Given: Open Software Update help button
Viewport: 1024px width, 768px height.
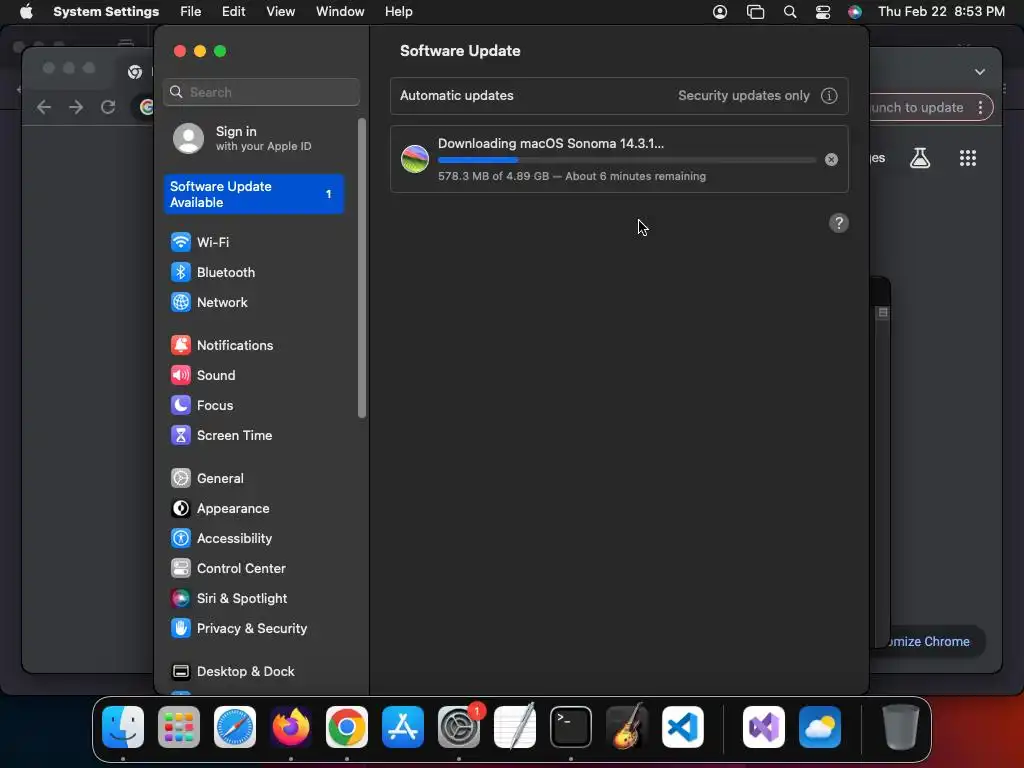Looking at the screenshot, I should (839, 223).
